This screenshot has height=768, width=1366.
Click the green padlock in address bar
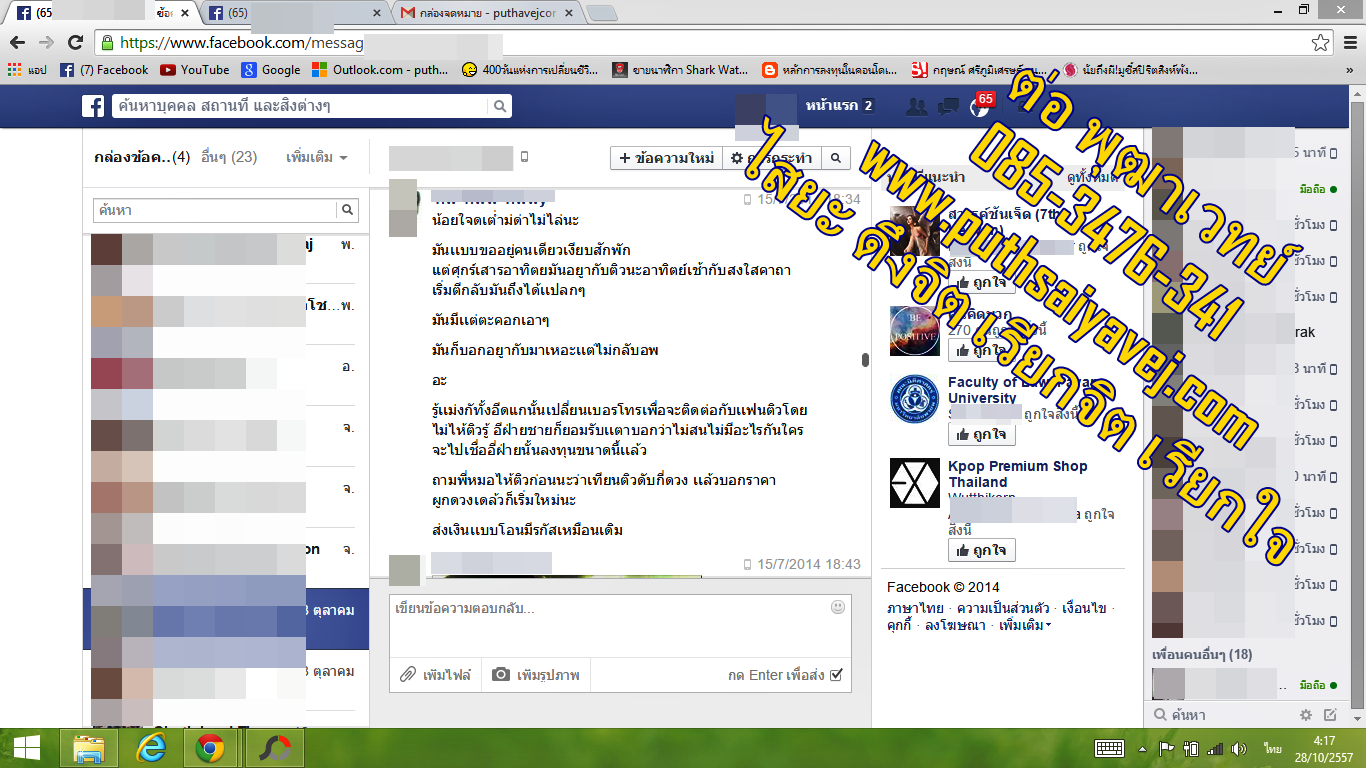tap(107, 43)
